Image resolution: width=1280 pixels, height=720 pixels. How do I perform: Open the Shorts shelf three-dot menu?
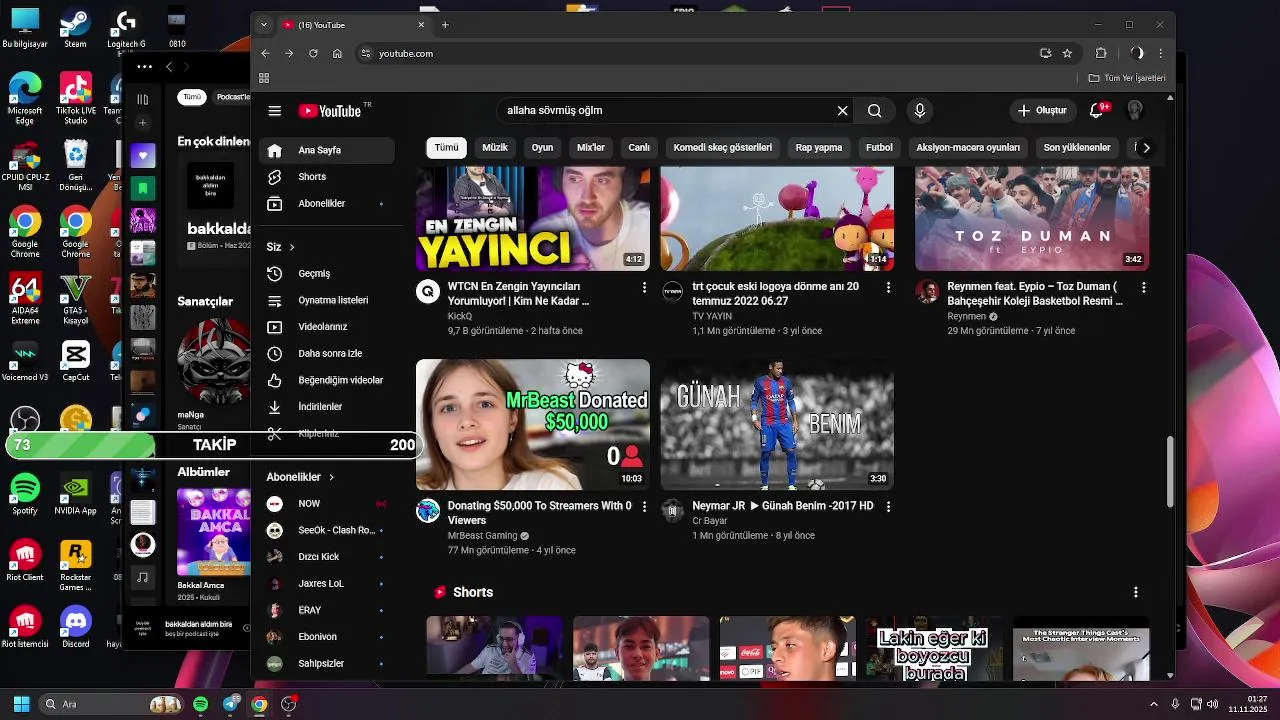coord(1135,592)
